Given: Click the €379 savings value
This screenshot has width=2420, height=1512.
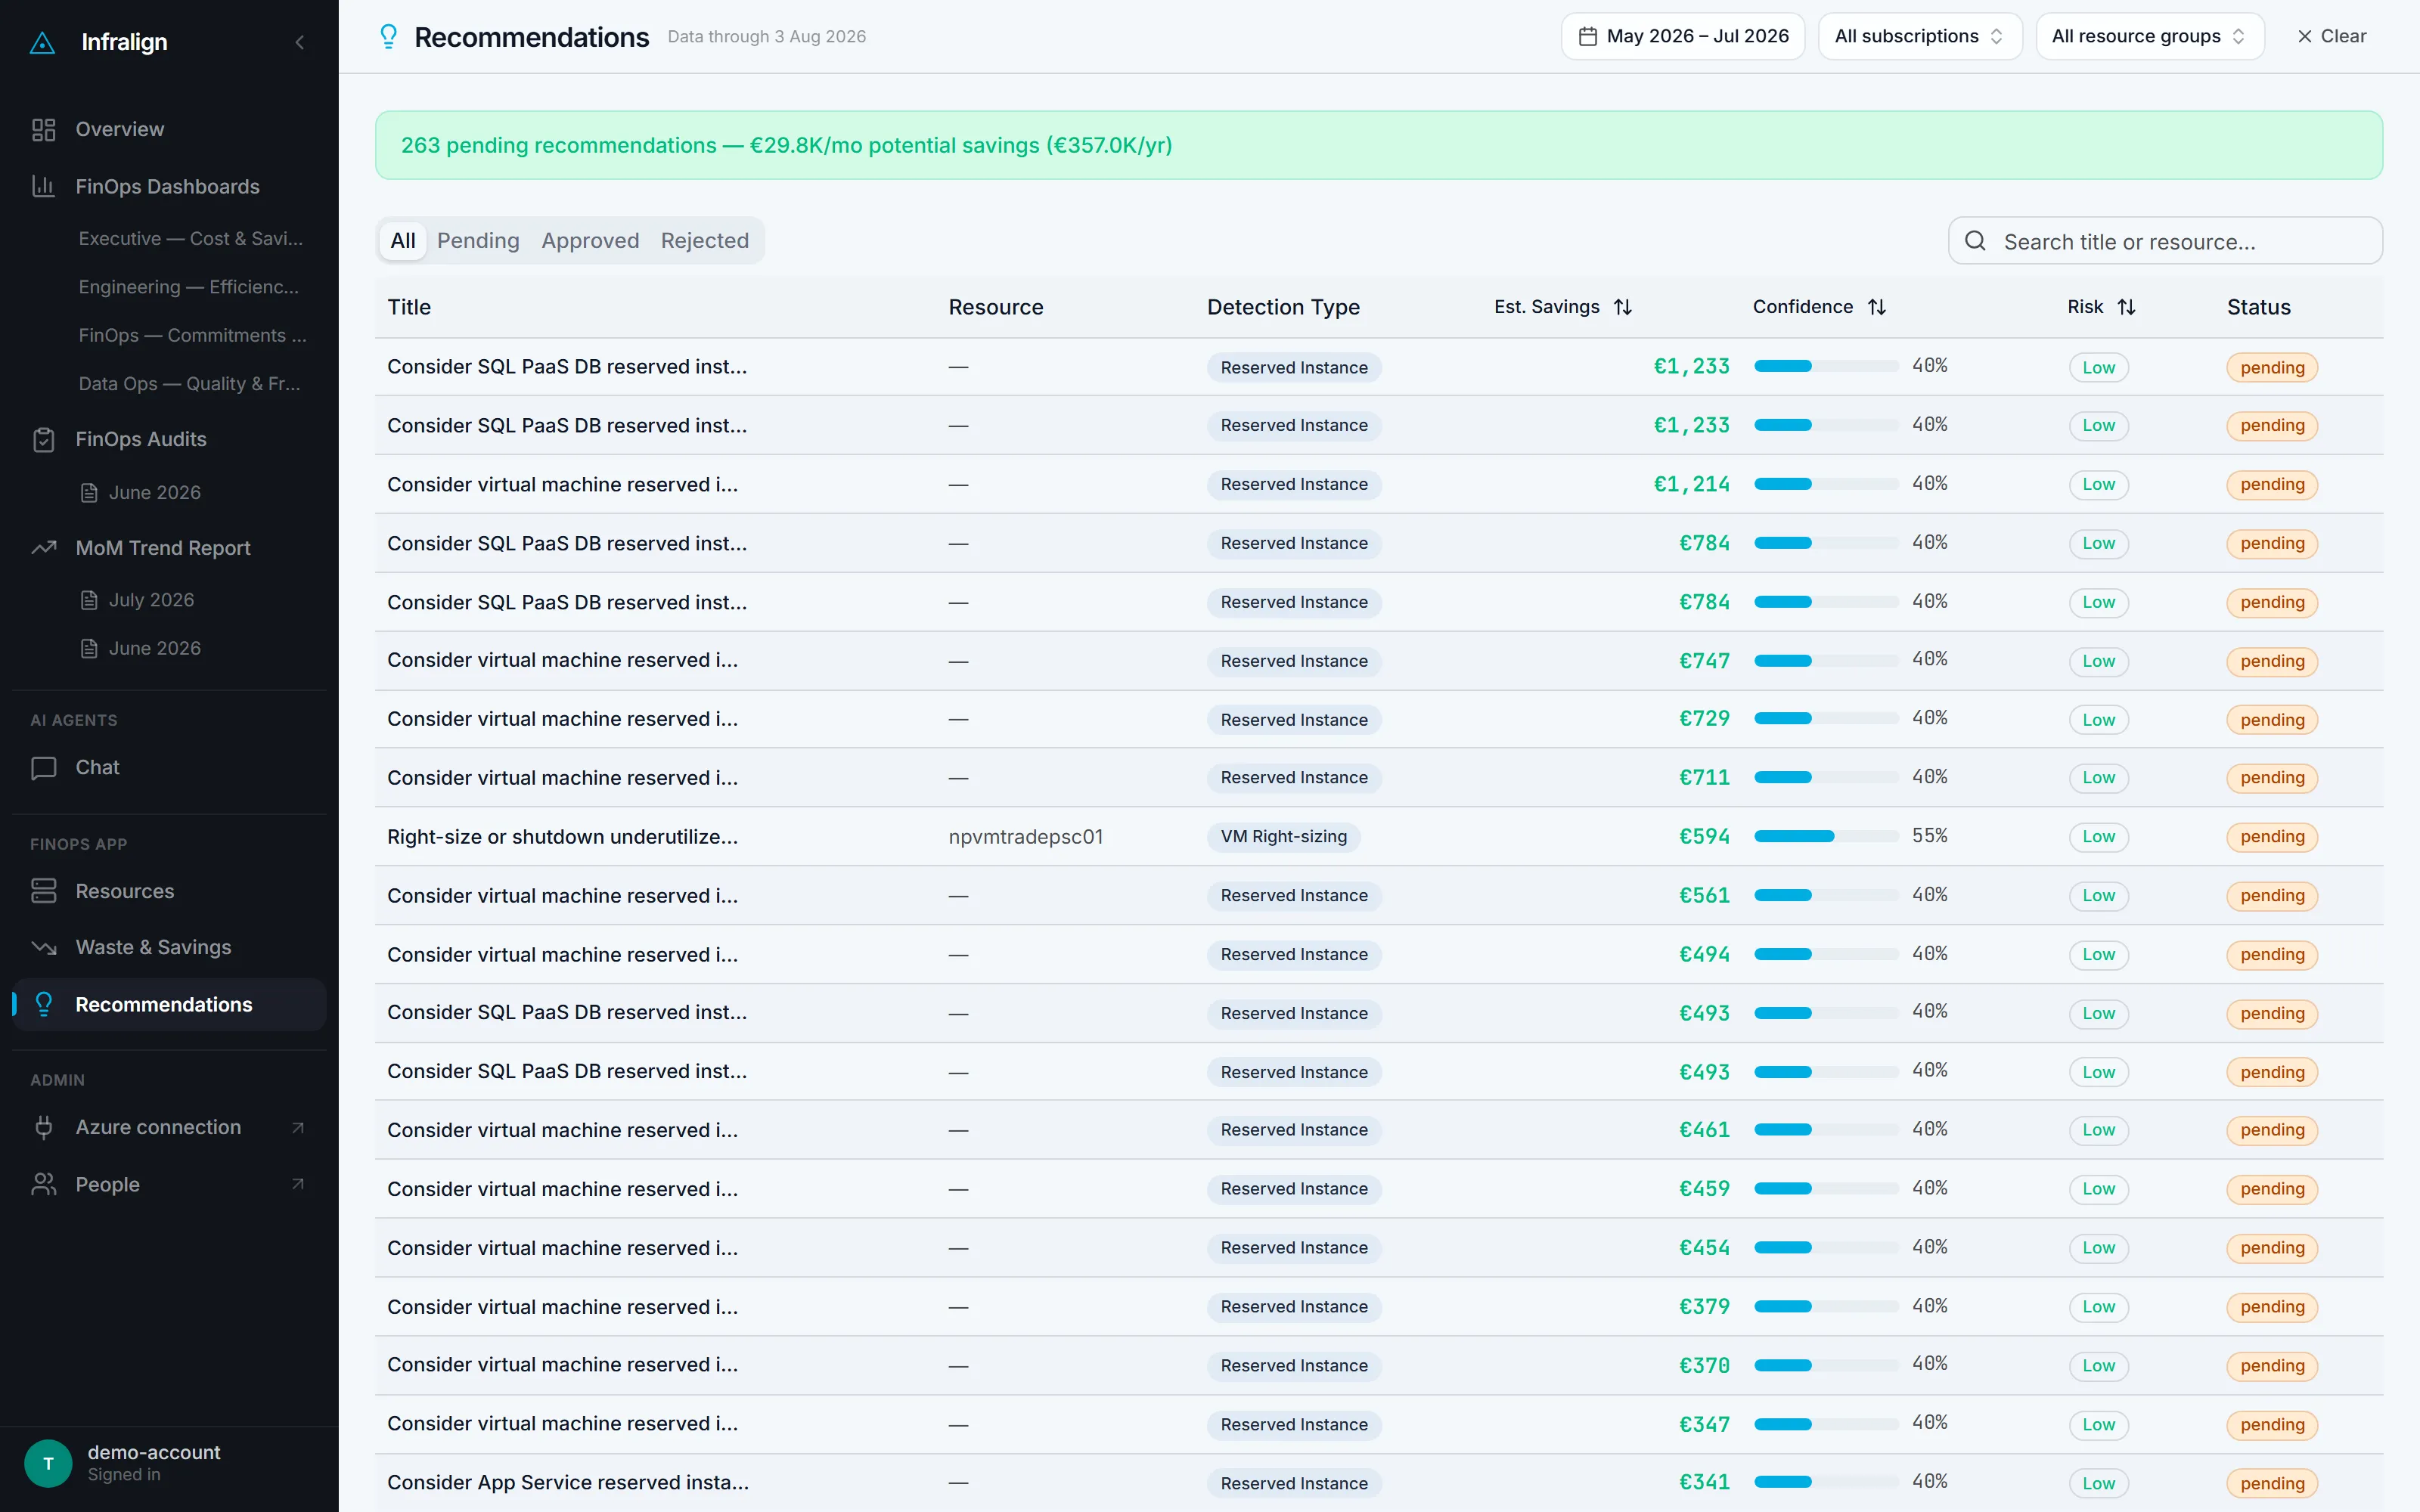Looking at the screenshot, I should (1704, 1306).
